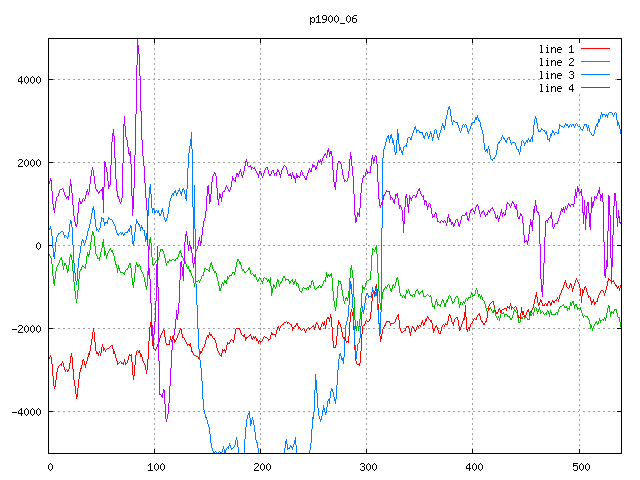Click the x-axis tick label 100
The image size is (640, 480).
coord(155,466)
